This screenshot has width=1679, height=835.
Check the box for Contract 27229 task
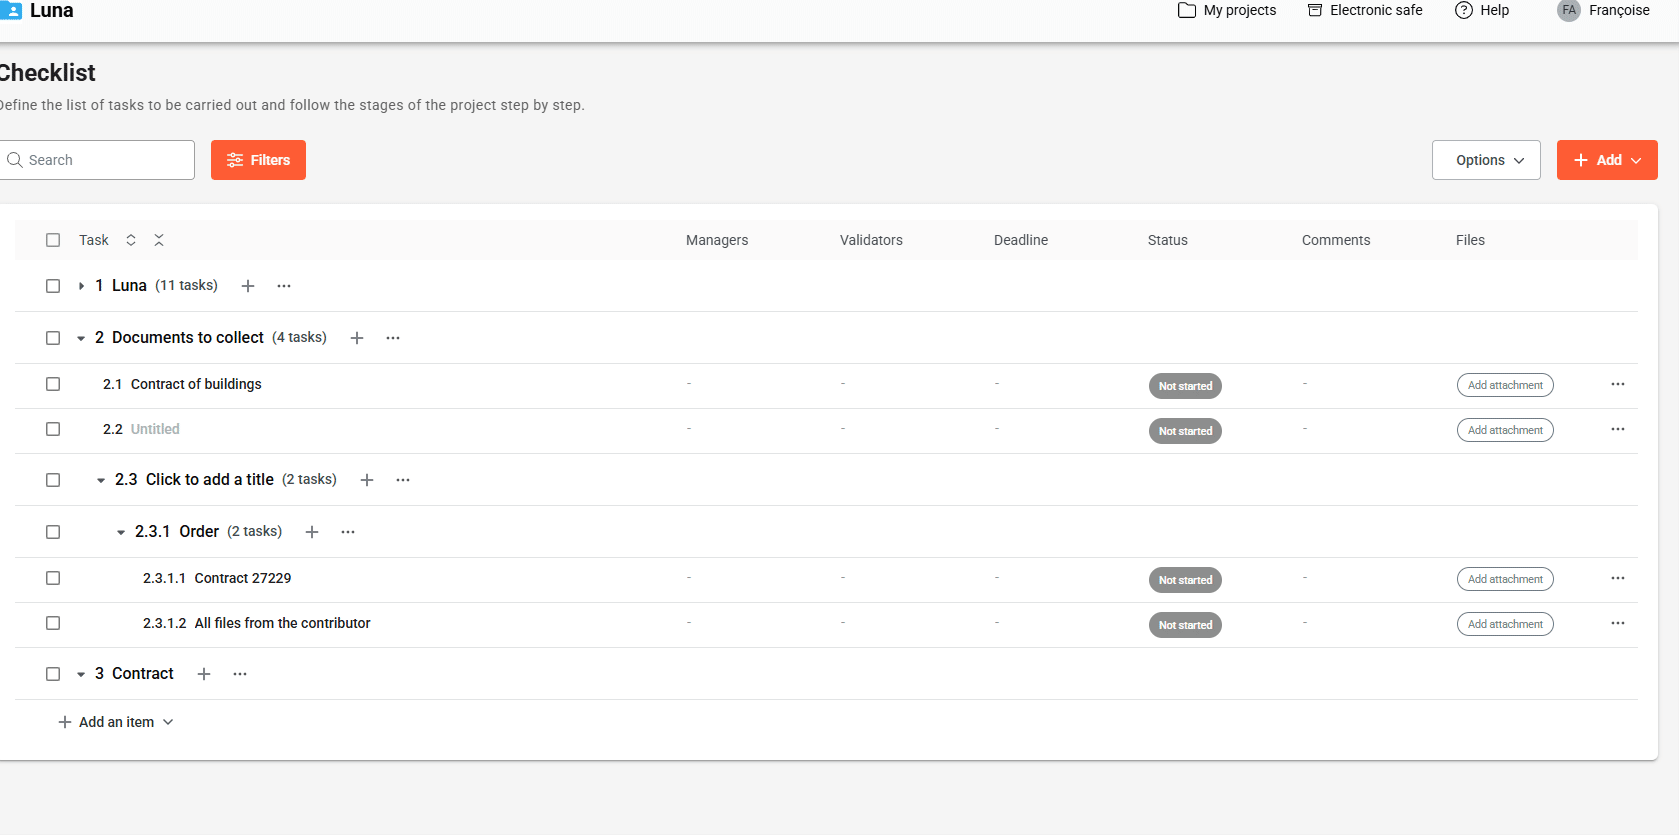coord(53,578)
